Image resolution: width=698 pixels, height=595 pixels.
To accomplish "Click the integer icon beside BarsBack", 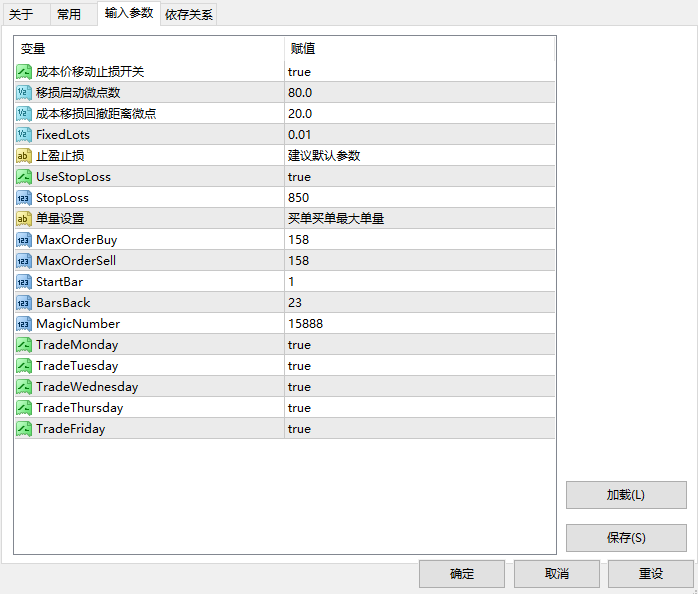I will click(24, 303).
